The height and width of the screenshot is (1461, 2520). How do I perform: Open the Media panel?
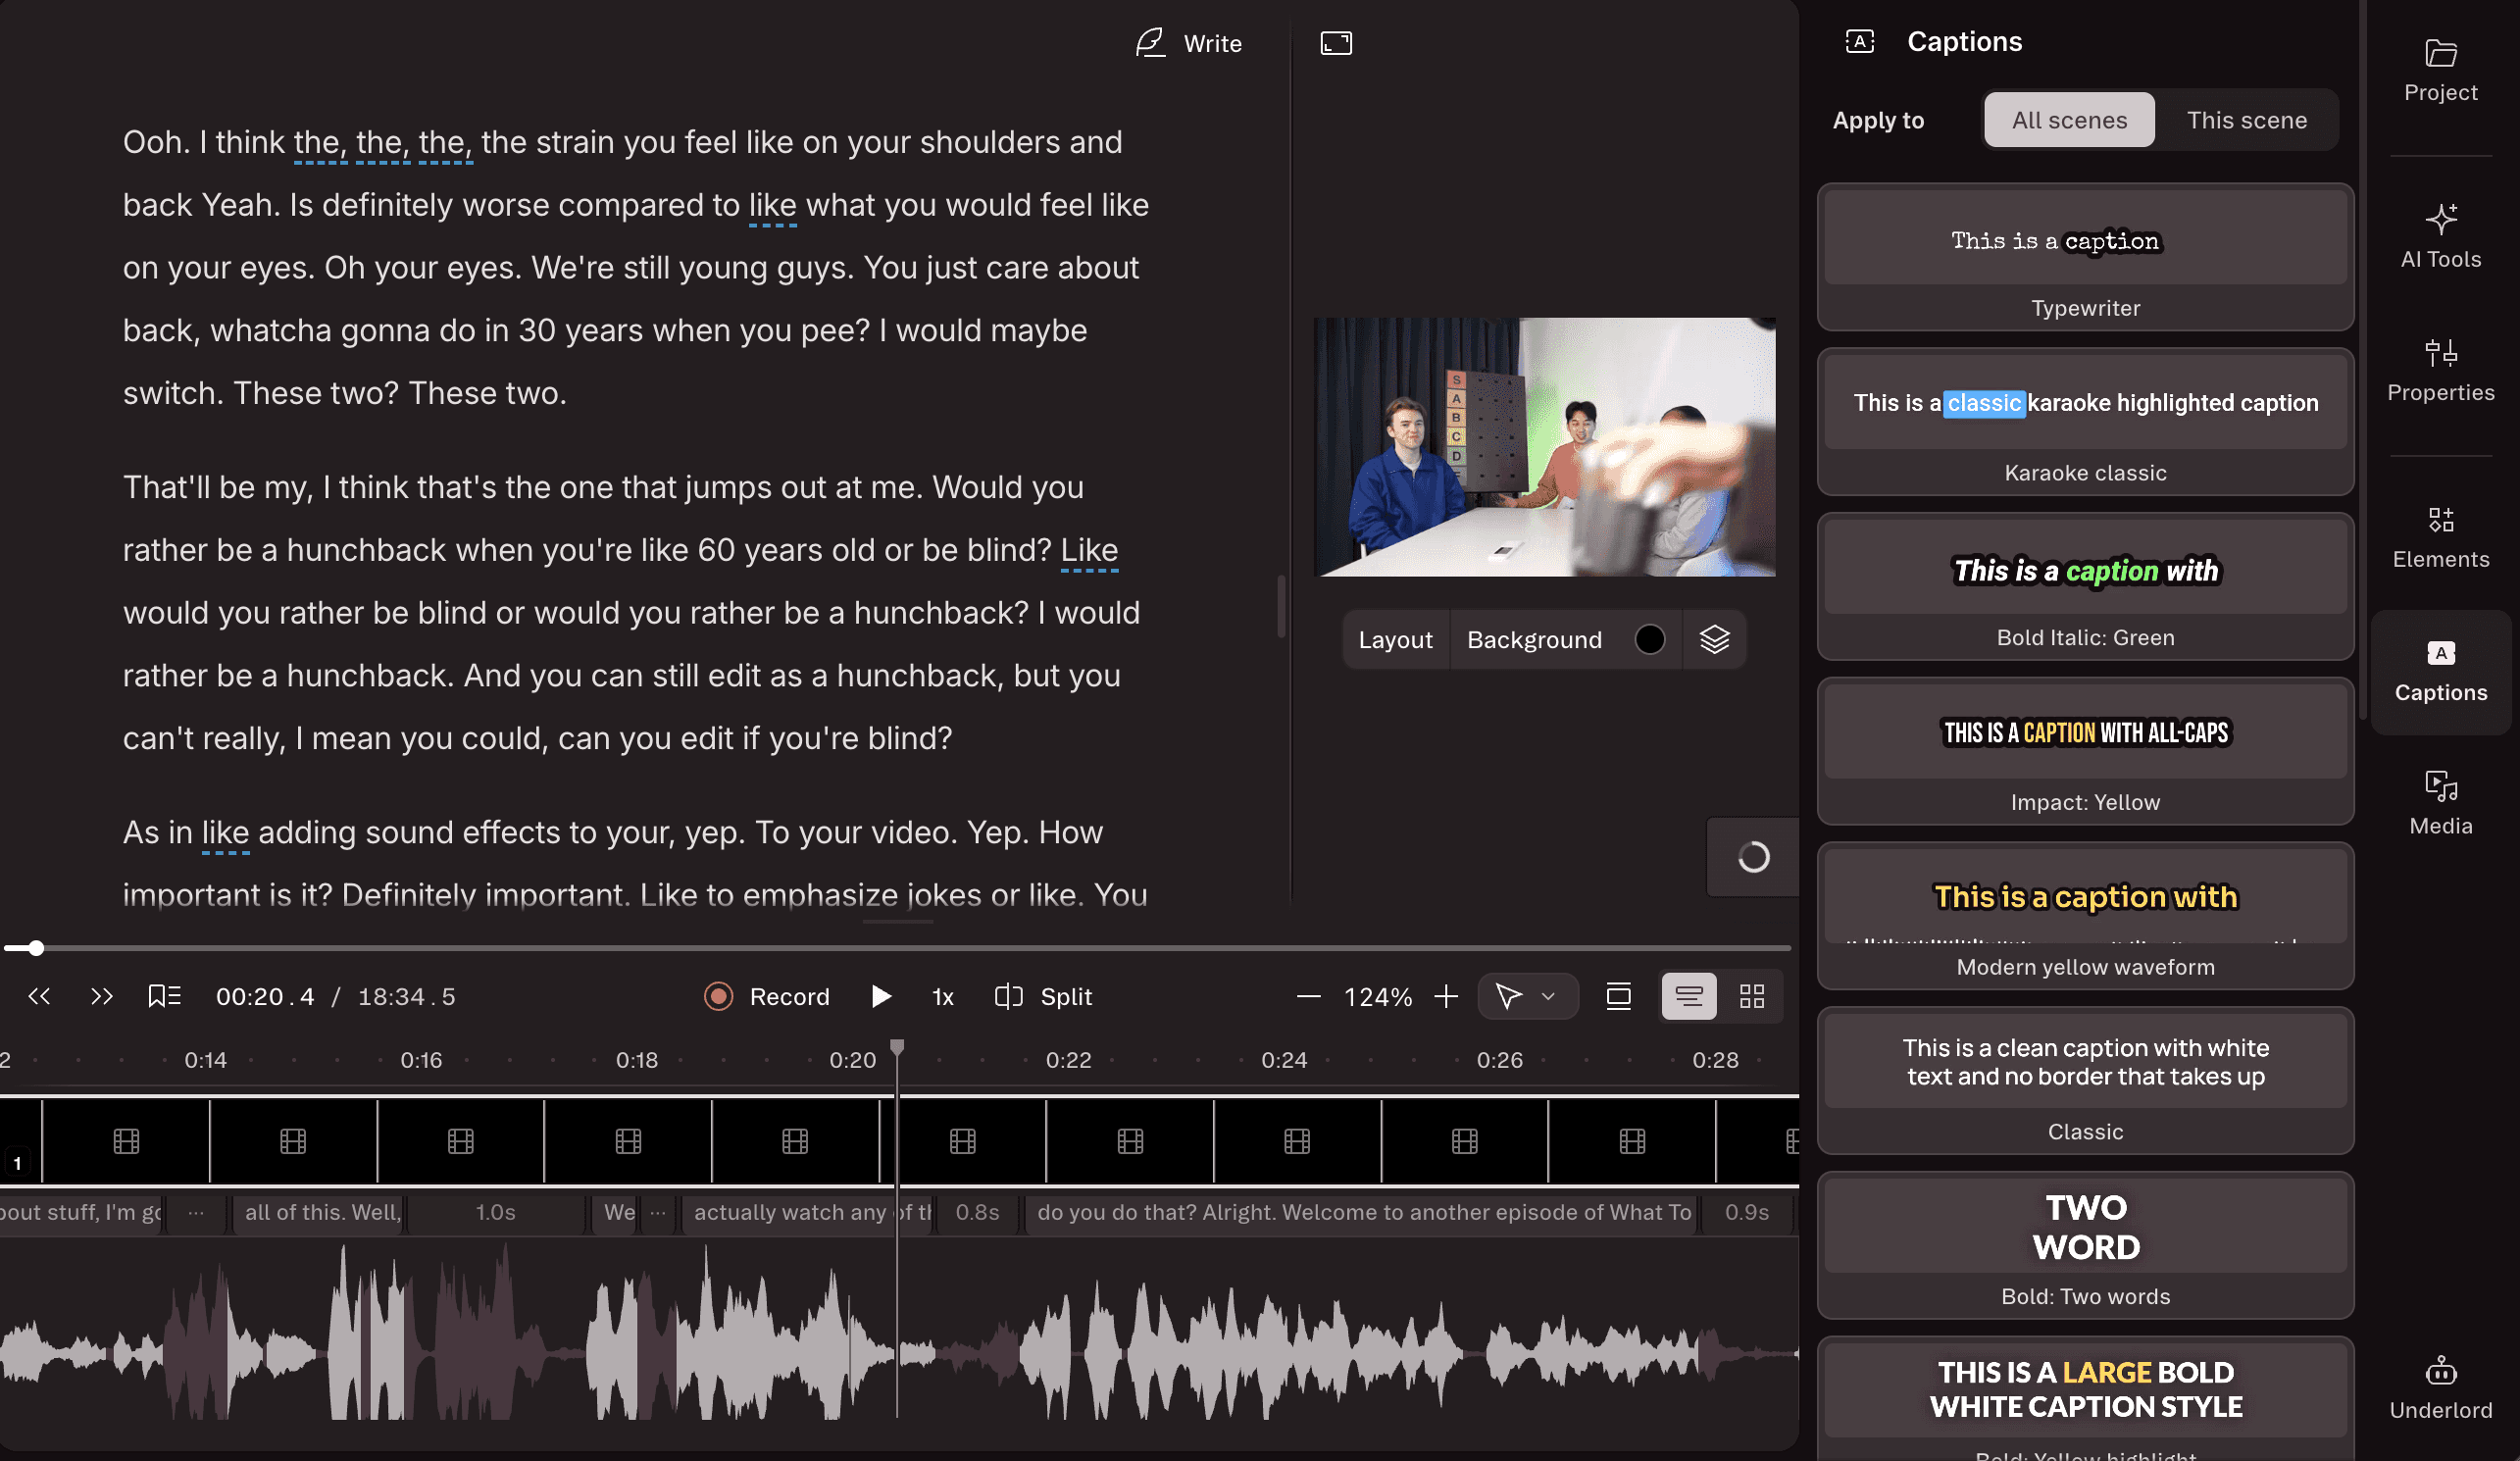pos(2440,800)
